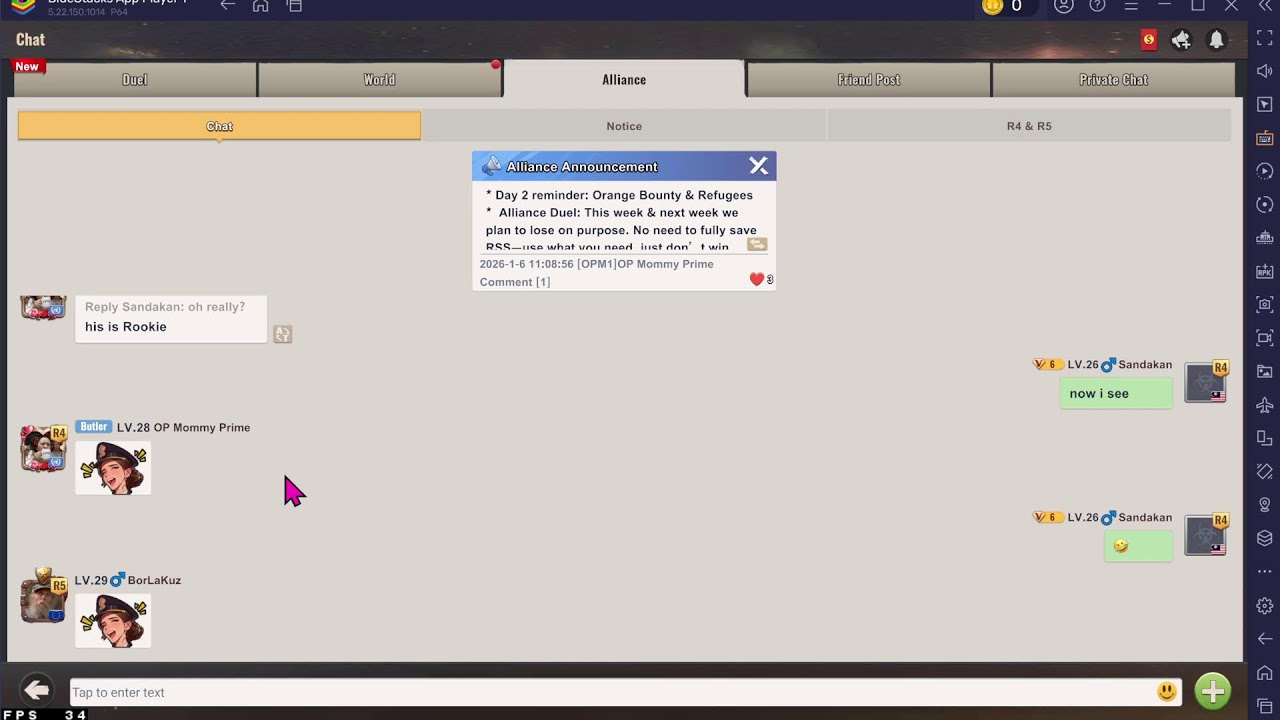Click BlueStacks back arrow in title bar
The height and width of the screenshot is (720, 1280).
pos(227,6)
